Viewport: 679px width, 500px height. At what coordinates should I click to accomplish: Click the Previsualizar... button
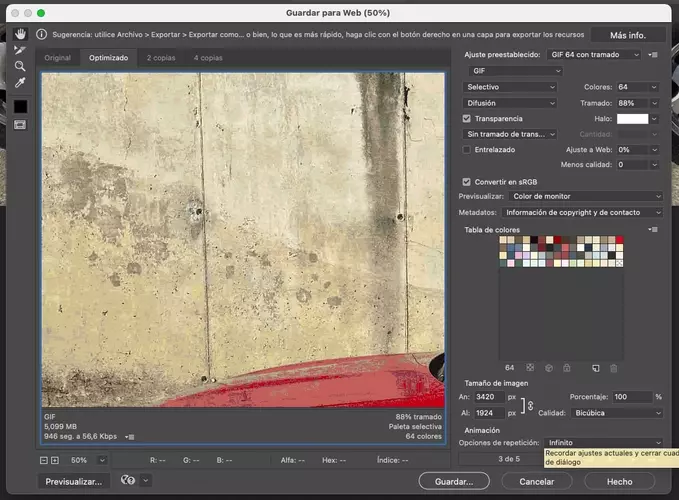(x=74, y=481)
